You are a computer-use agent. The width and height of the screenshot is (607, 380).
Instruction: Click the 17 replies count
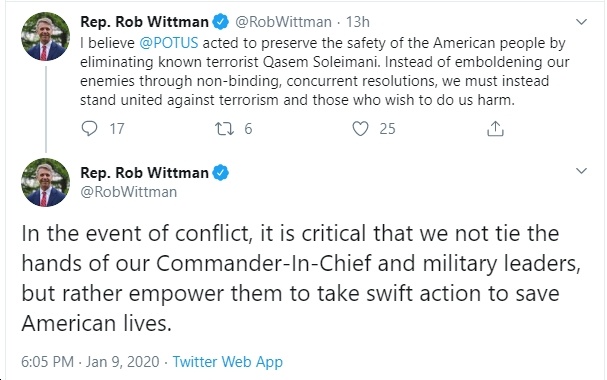117,129
